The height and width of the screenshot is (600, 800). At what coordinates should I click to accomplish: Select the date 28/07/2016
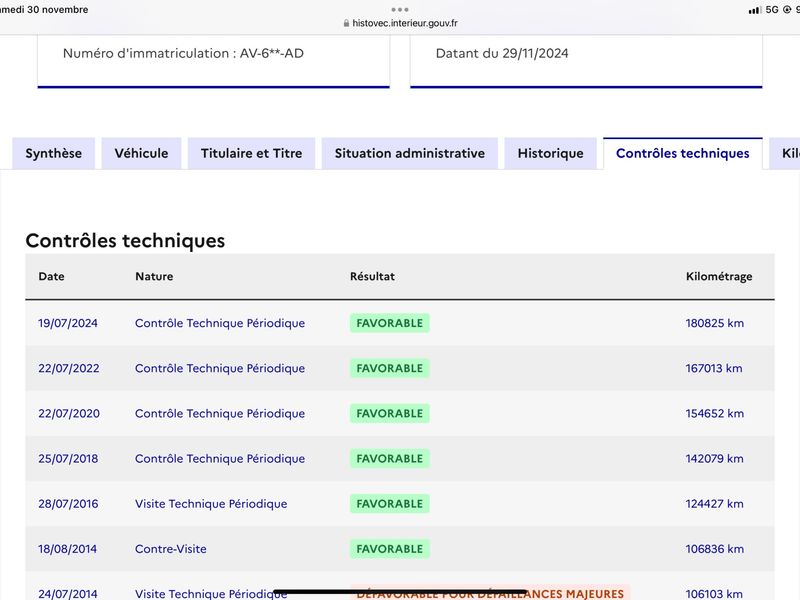pyautogui.click(x=68, y=504)
